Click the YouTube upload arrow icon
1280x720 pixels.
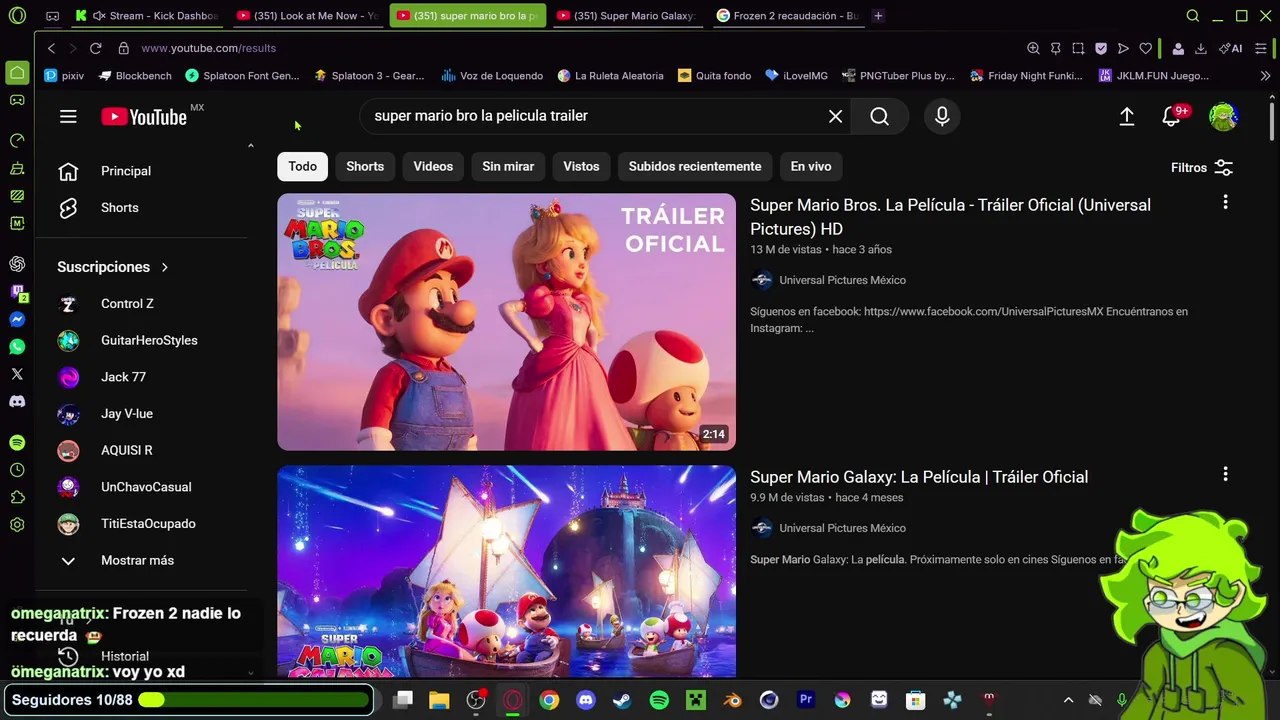pyautogui.click(x=1126, y=116)
